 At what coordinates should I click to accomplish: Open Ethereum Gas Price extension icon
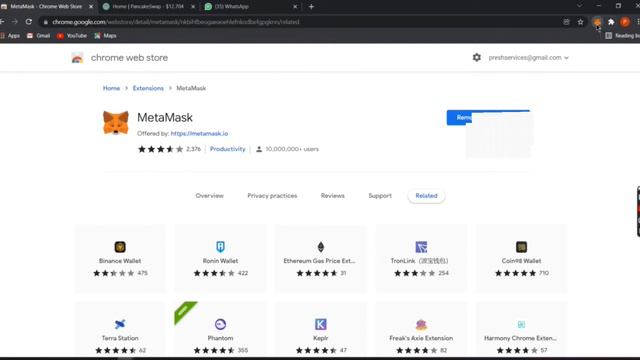pos(321,247)
